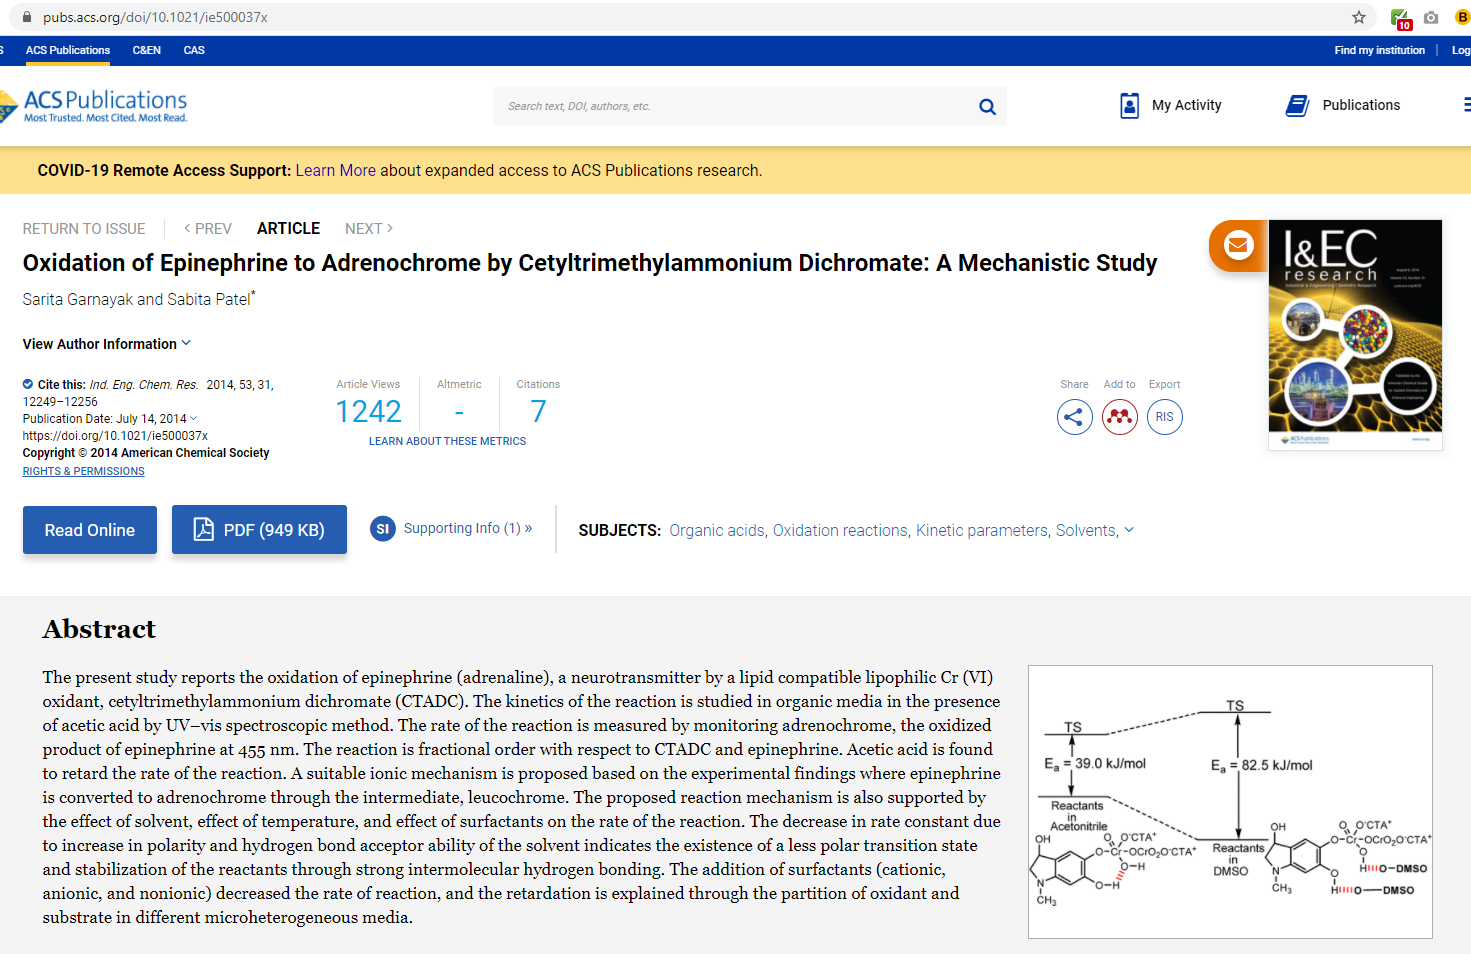The image size is (1471, 954).
Task: Click the camera extension icon
Action: (1431, 17)
